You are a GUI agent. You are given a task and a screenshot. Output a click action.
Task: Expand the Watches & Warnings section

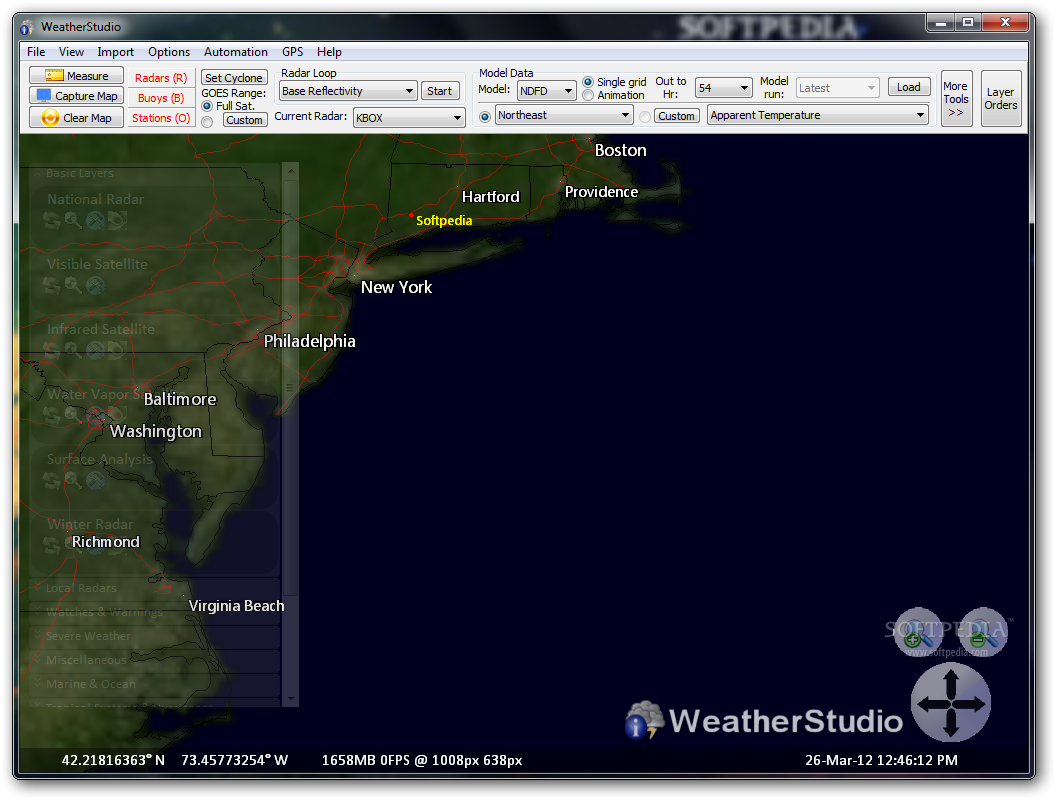pyautogui.click(x=38, y=612)
